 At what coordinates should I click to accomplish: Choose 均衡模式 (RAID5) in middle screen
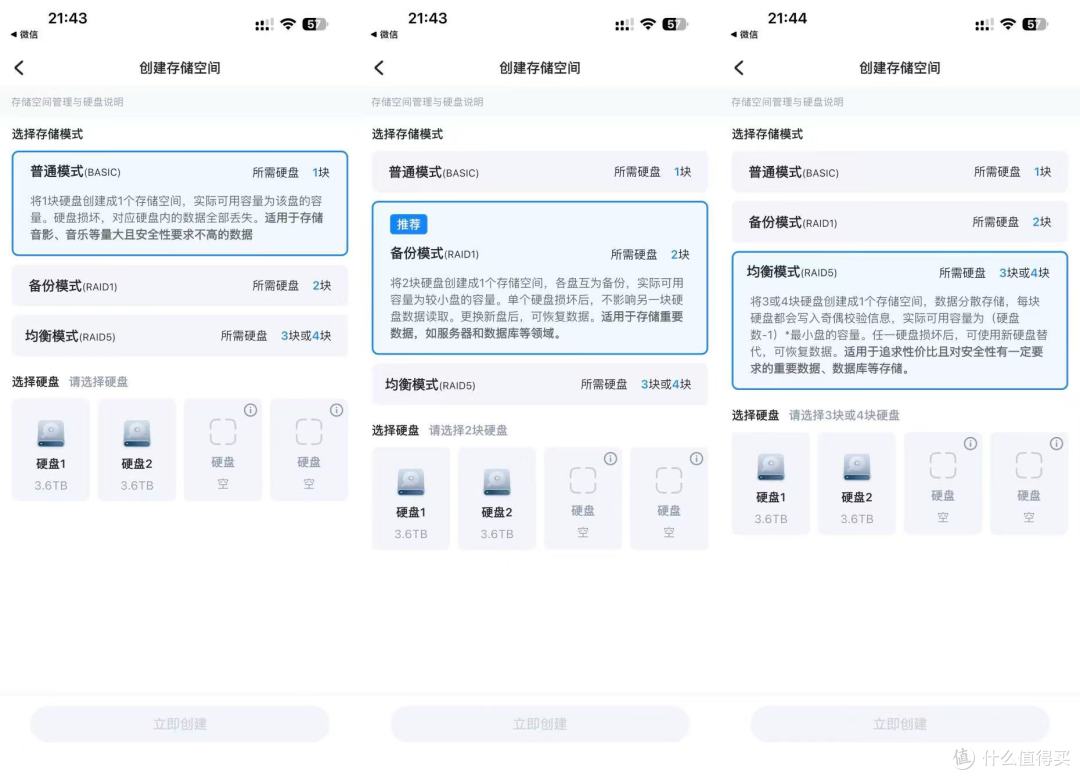tap(540, 384)
